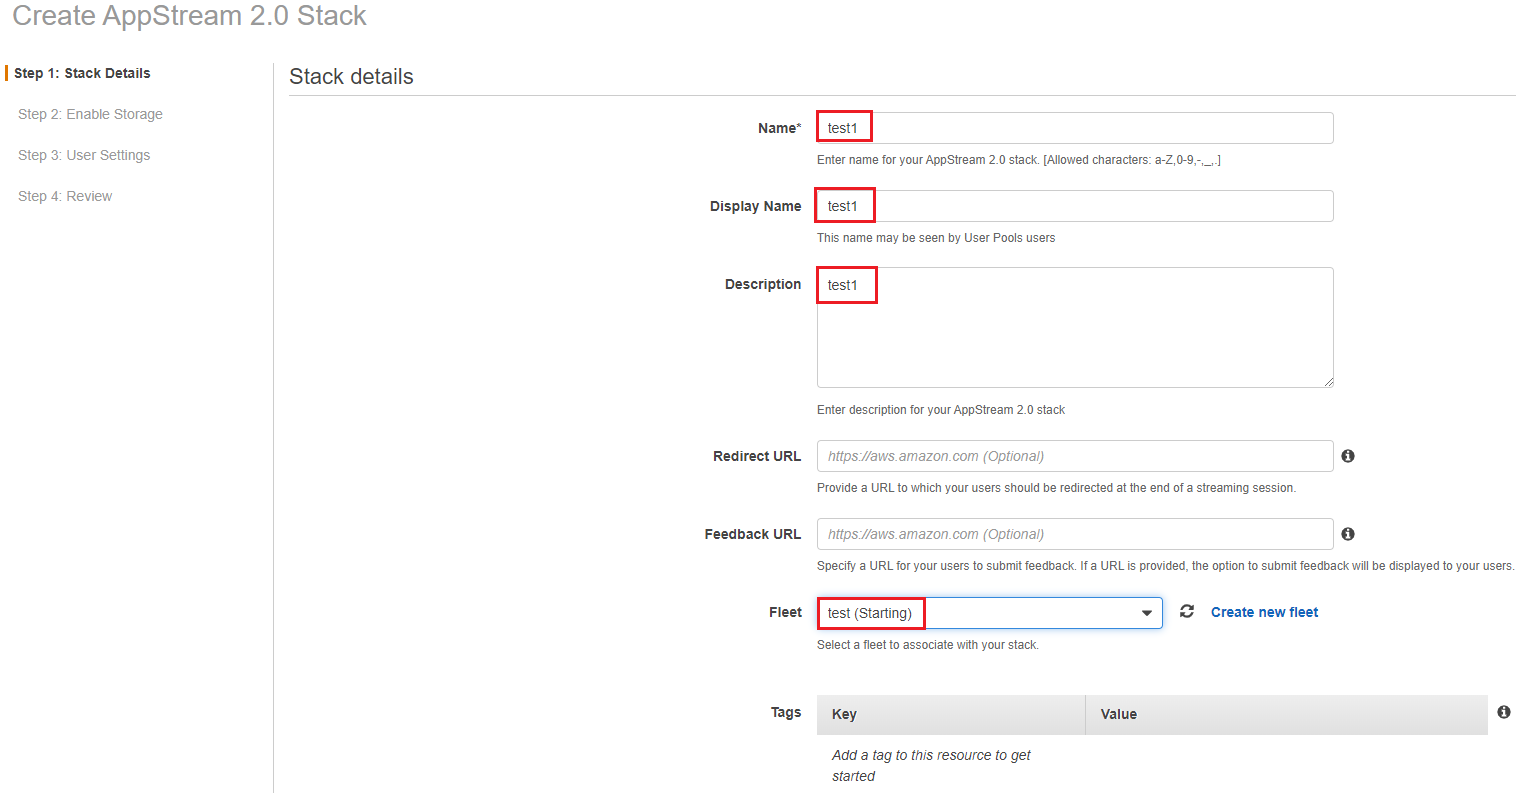Viewport: 1516px width, 793px height.
Task: Click 'Enter description for your AppStream' hint
Action: pos(941,410)
